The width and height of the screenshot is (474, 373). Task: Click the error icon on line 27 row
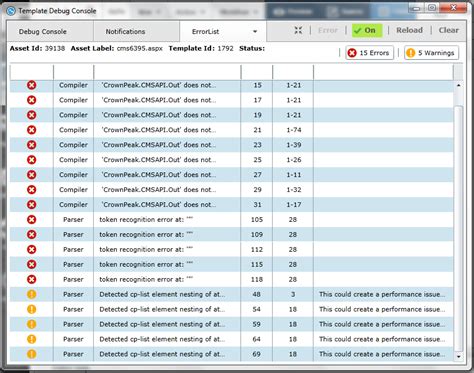(x=32, y=175)
